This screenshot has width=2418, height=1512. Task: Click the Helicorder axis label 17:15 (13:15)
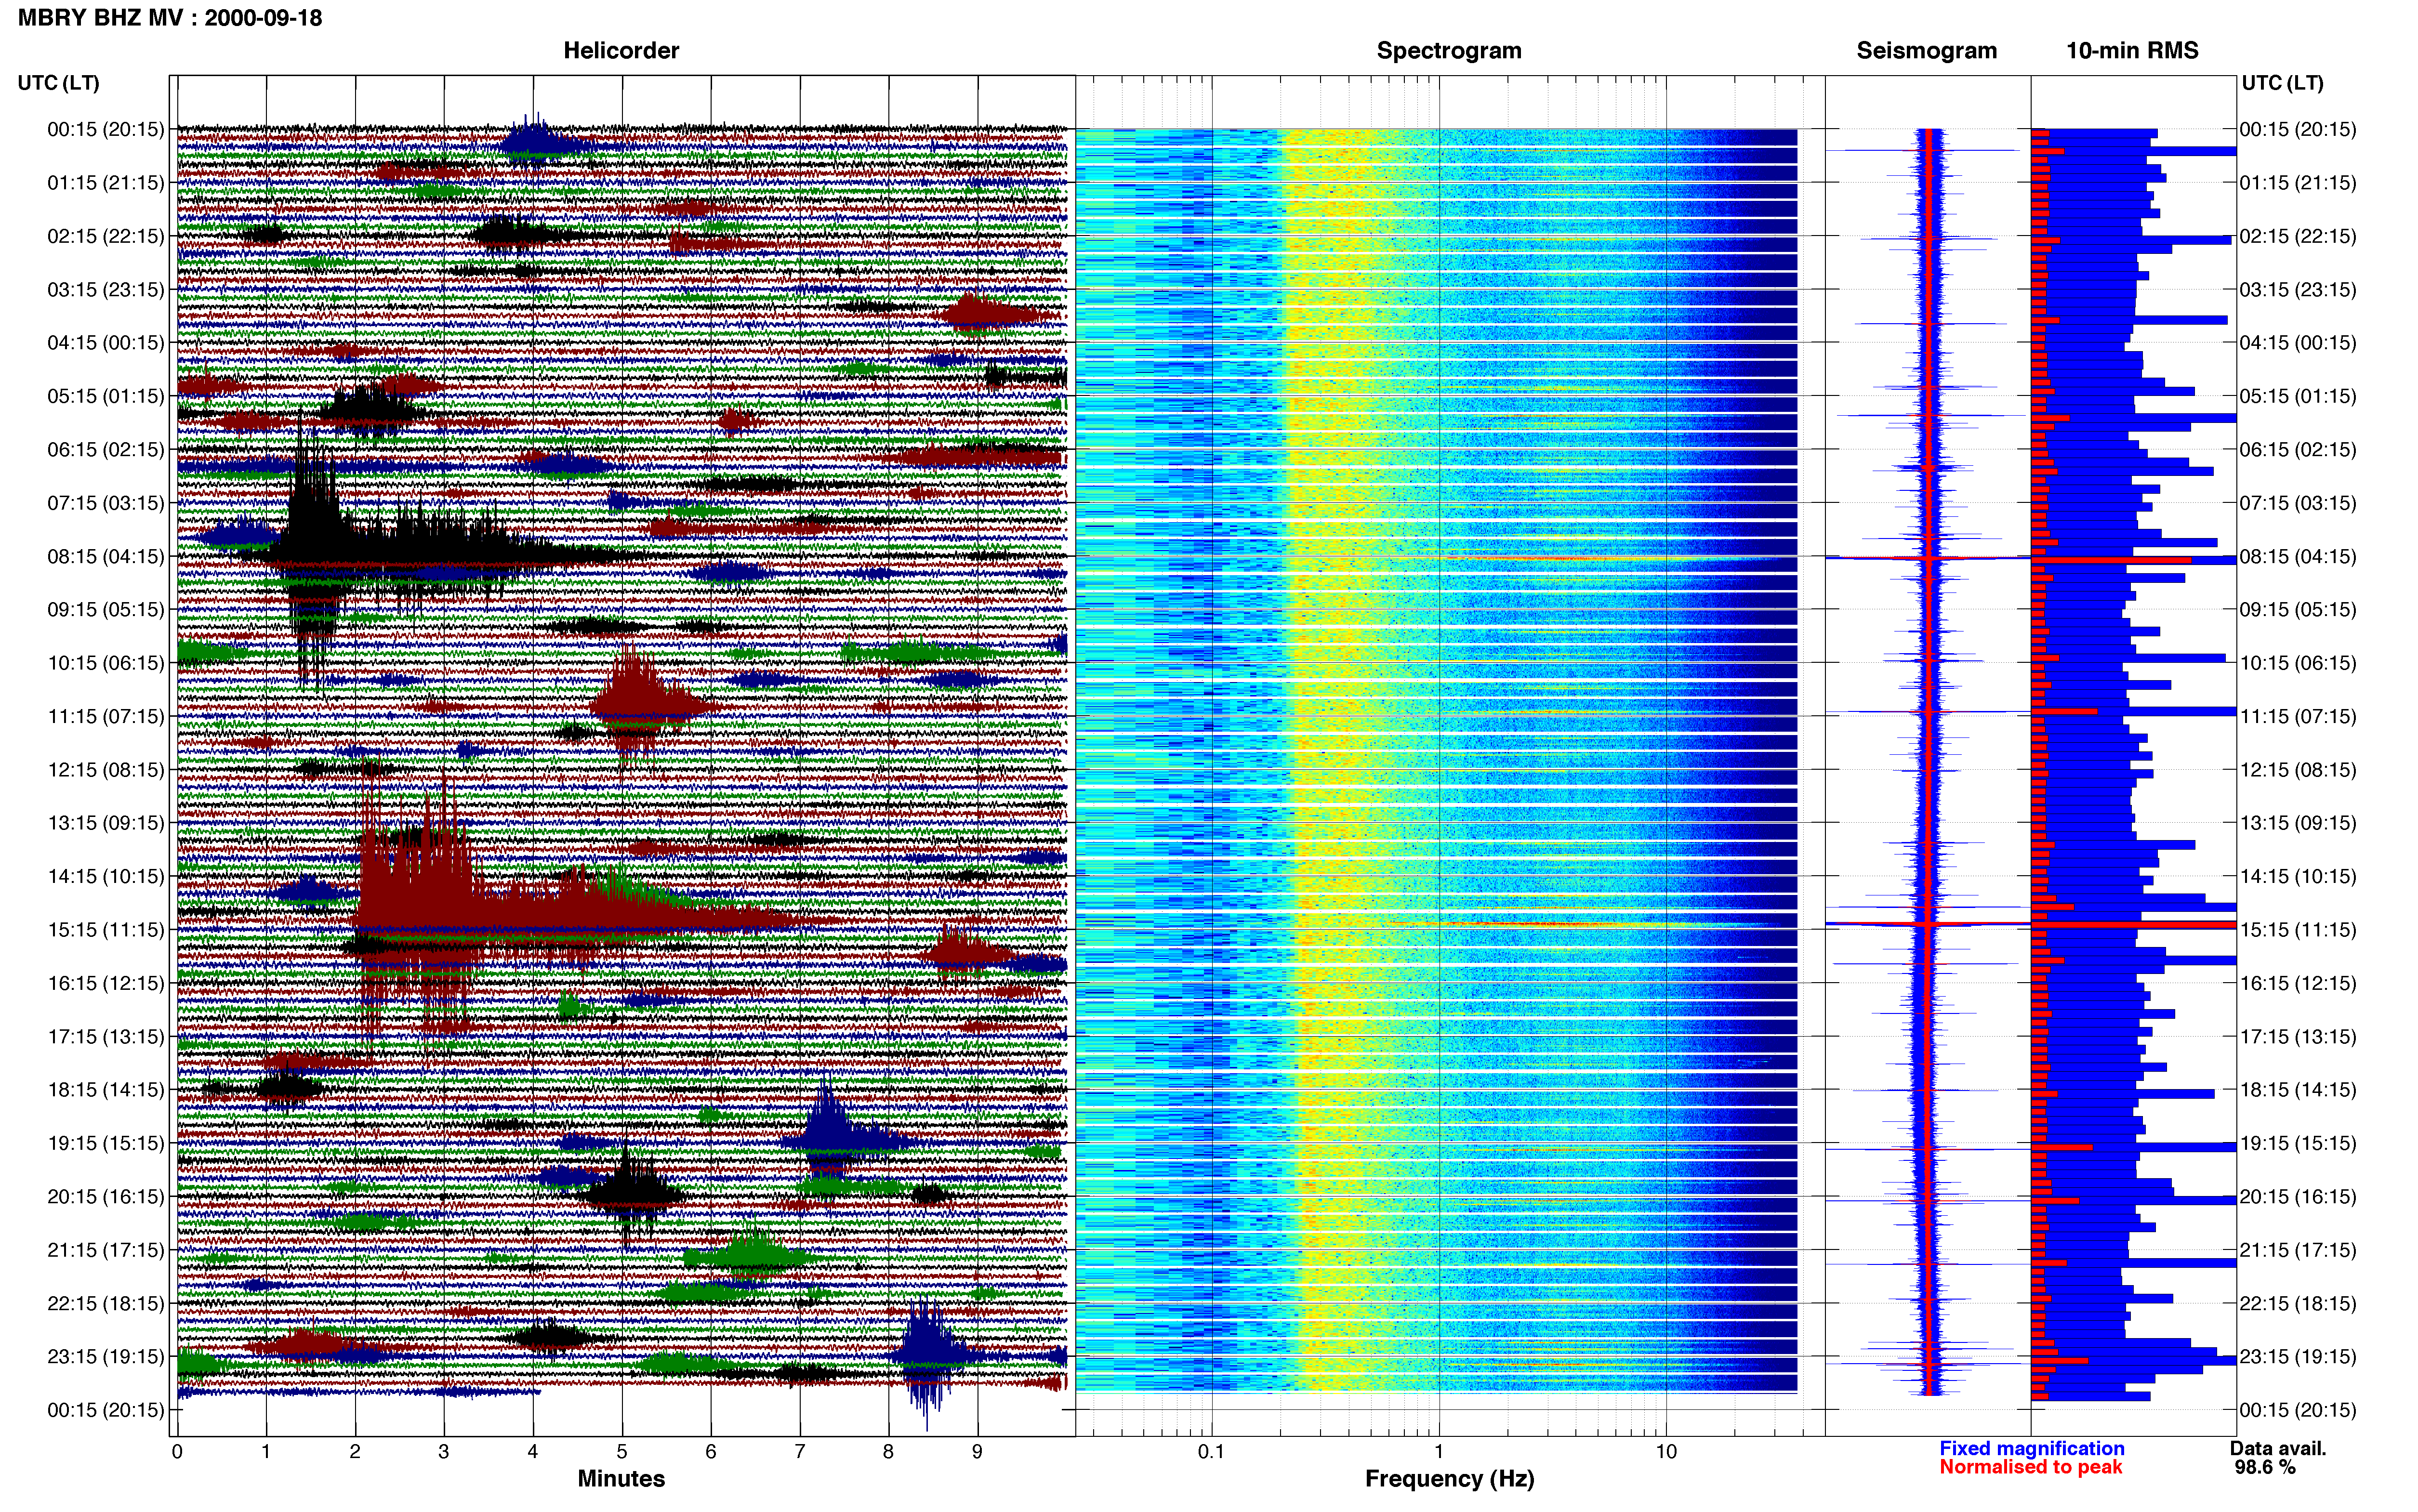(106, 1036)
